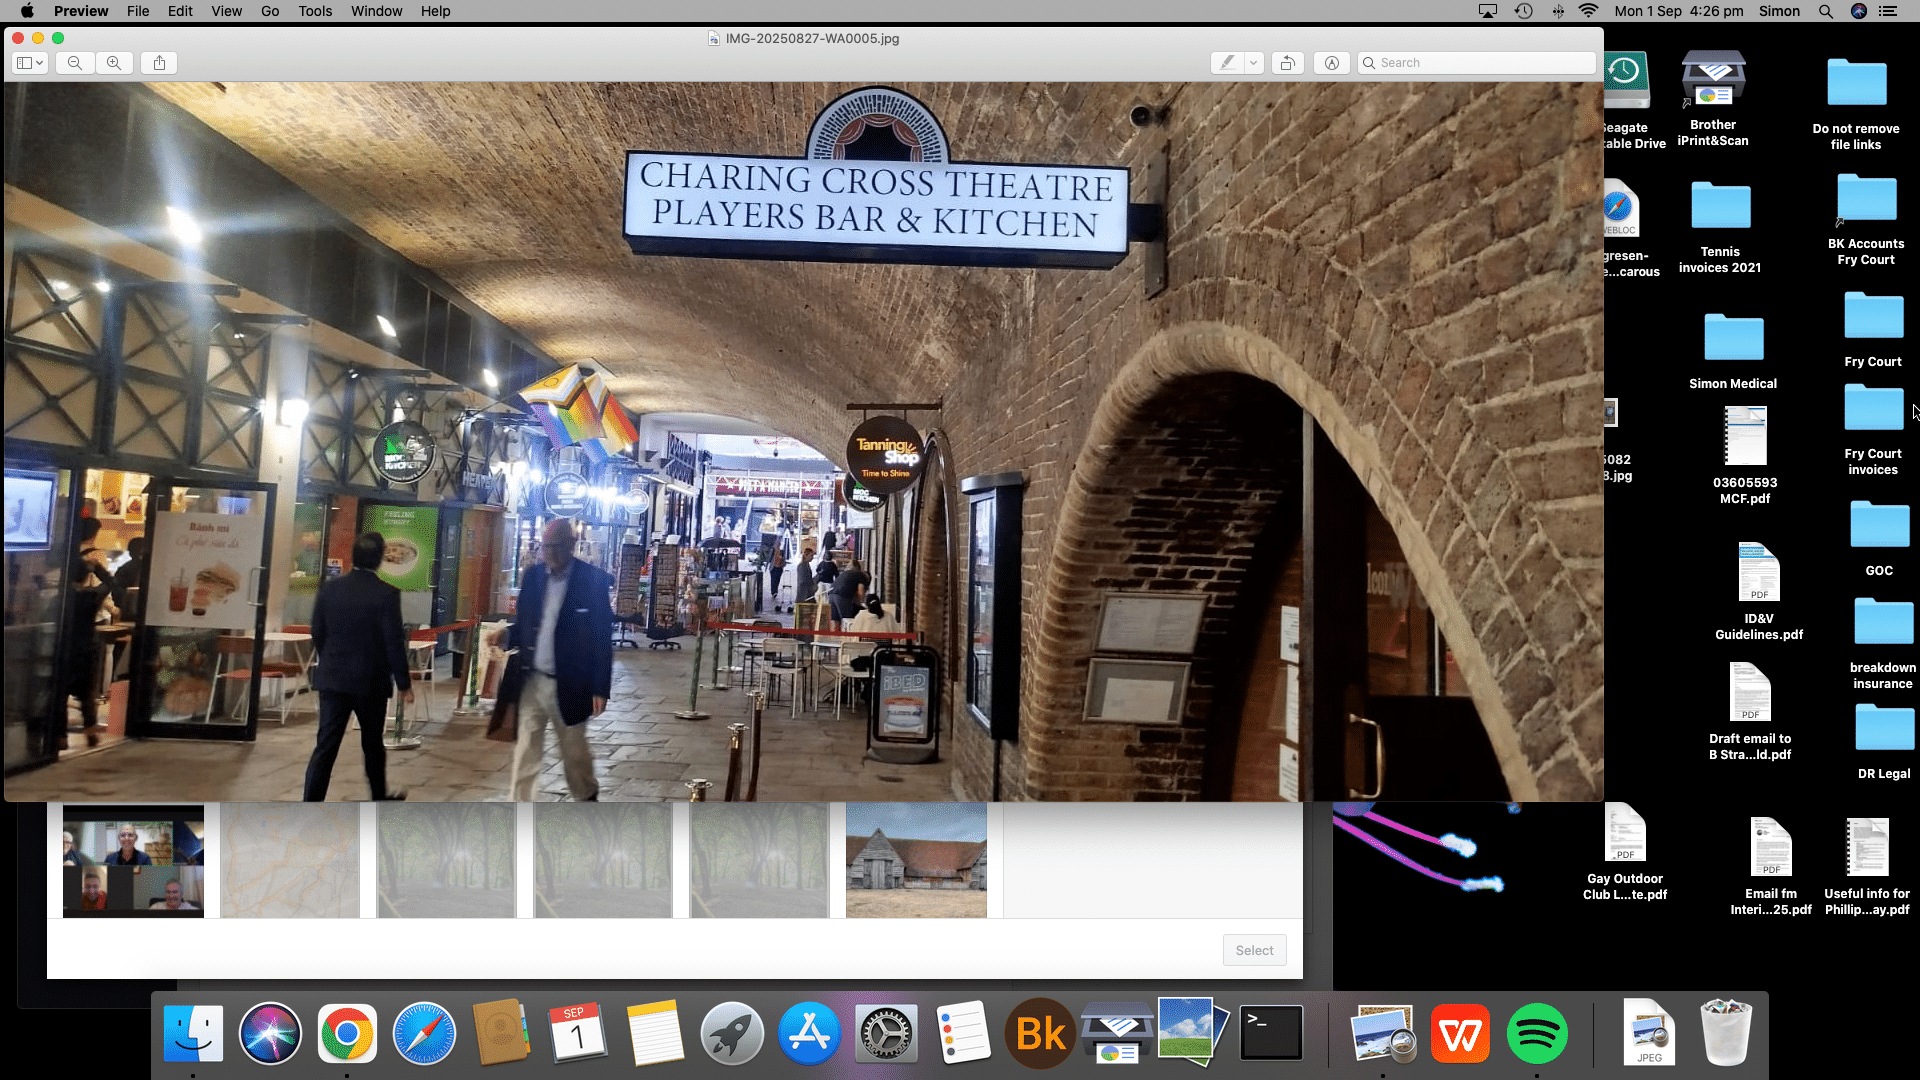Select the 03605593 MCF.pdf file
This screenshot has width=1920, height=1080.
click(x=1745, y=455)
